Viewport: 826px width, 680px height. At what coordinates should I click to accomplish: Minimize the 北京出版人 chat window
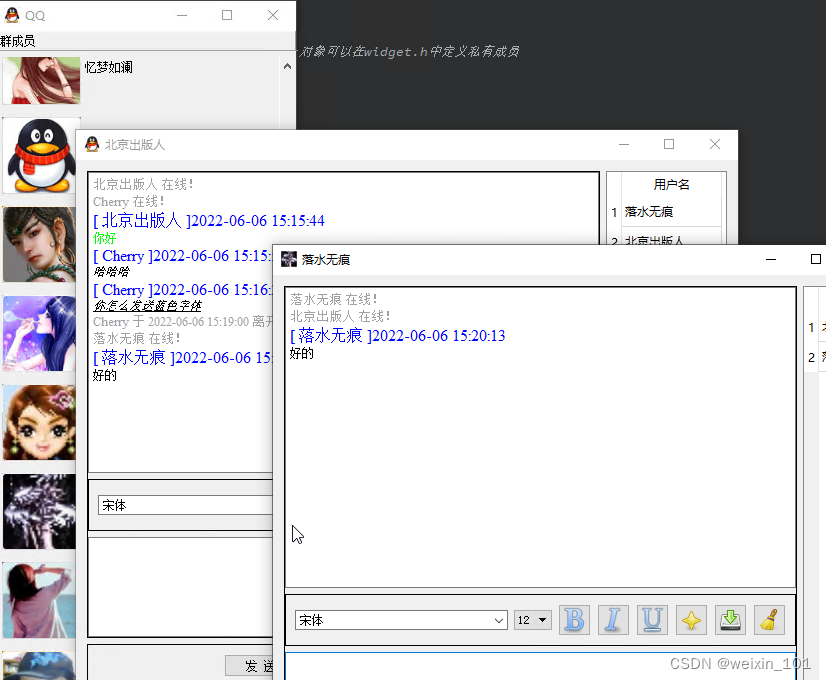pyautogui.click(x=624, y=144)
